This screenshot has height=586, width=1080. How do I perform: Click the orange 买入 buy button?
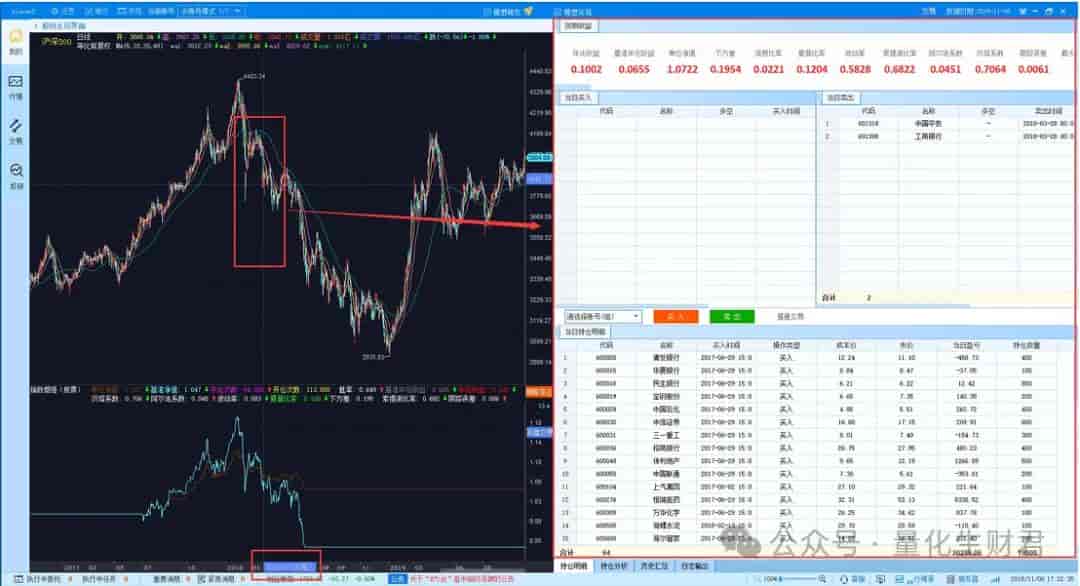[x=675, y=316]
